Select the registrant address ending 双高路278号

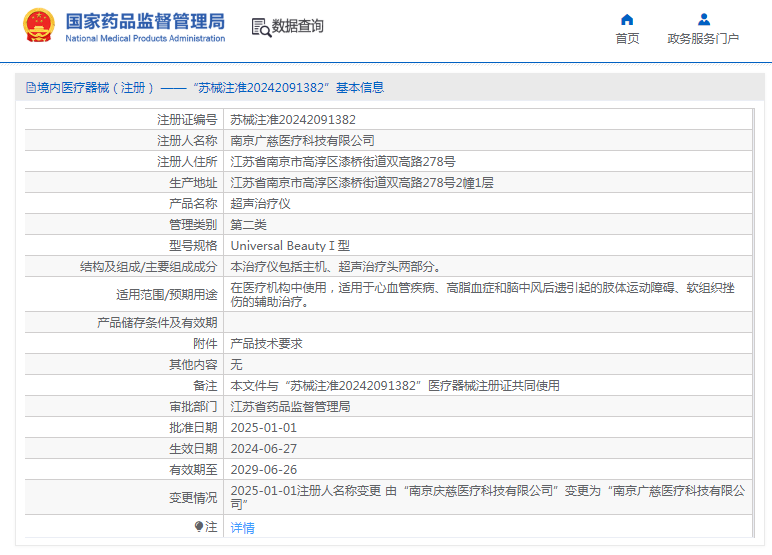[x=343, y=162]
